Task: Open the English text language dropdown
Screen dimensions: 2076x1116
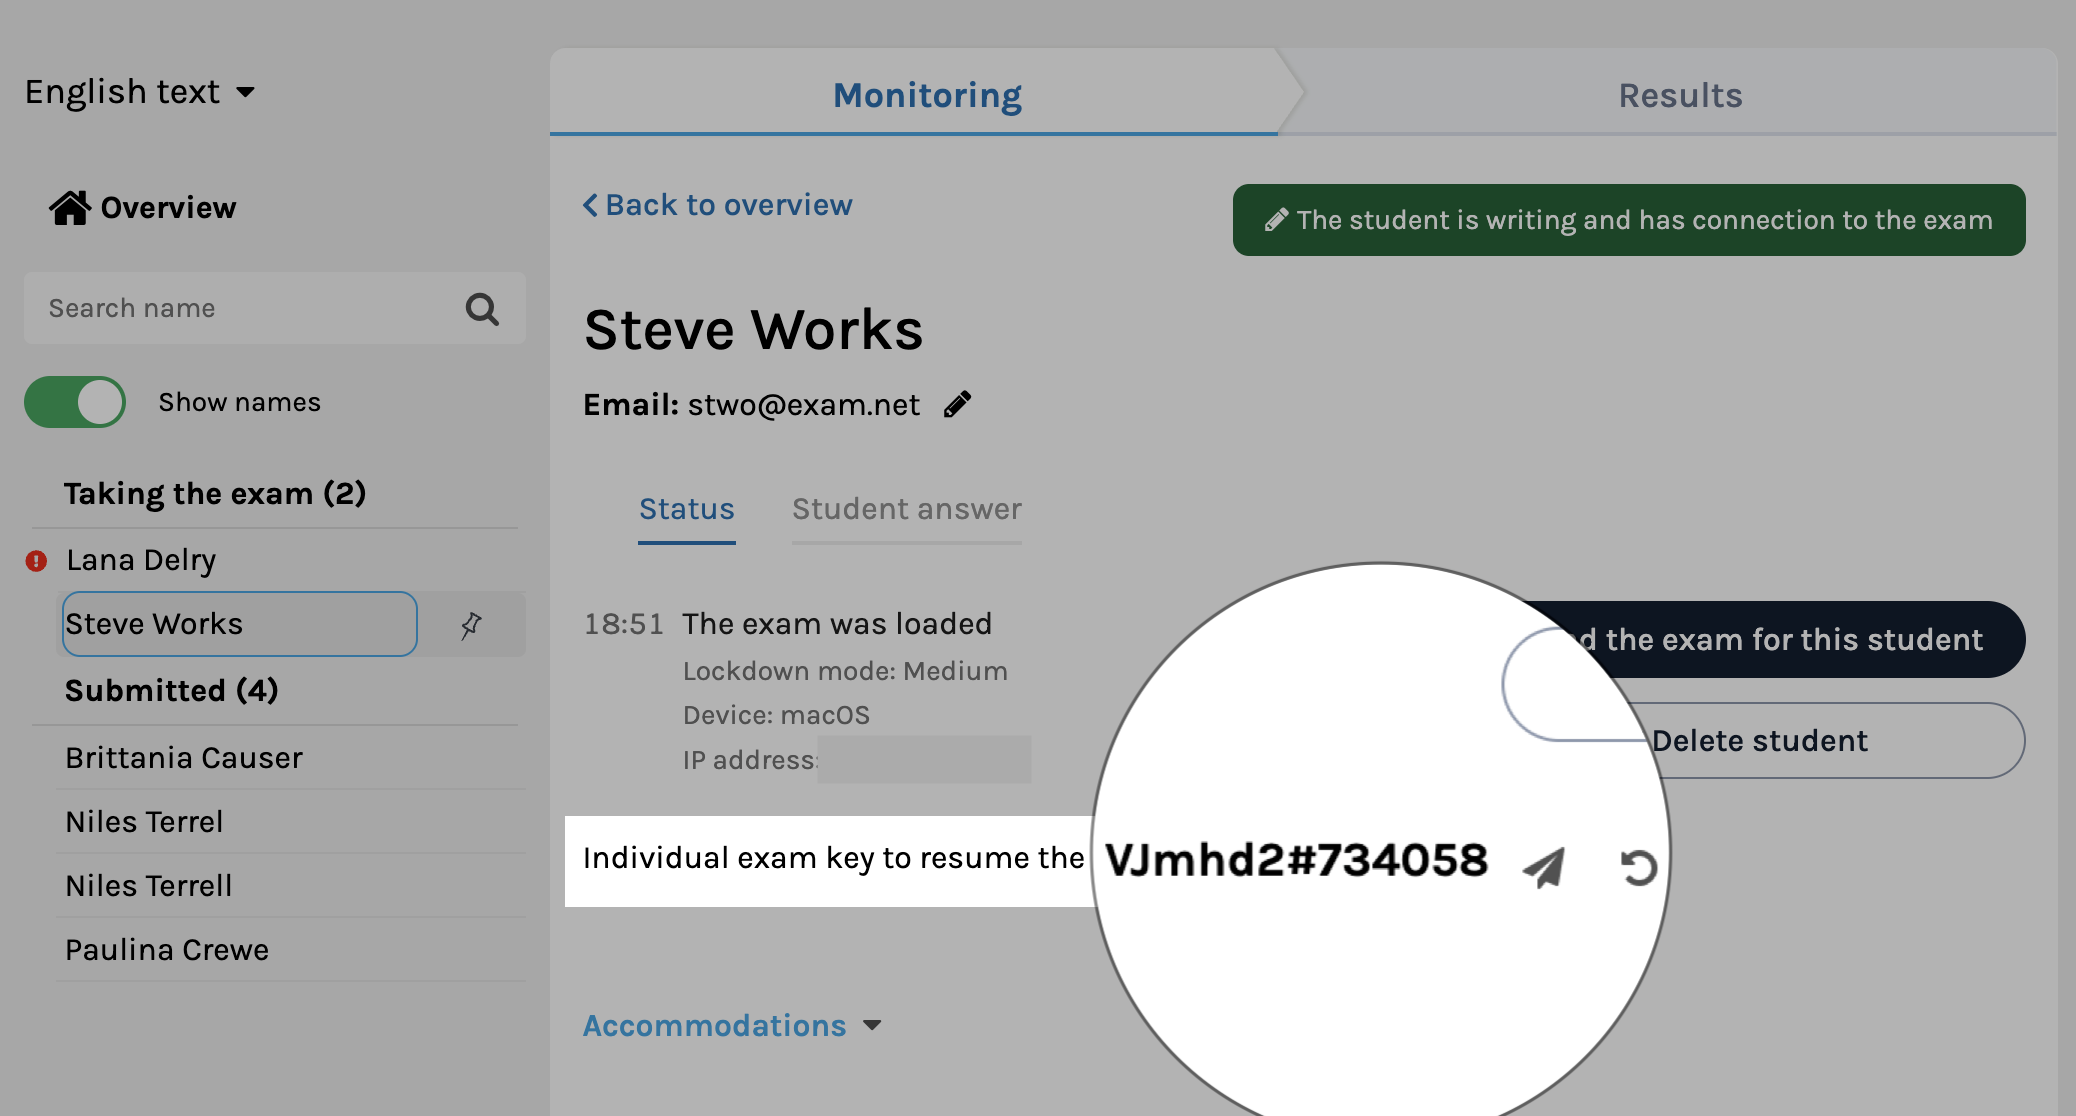Action: coord(140,92)
